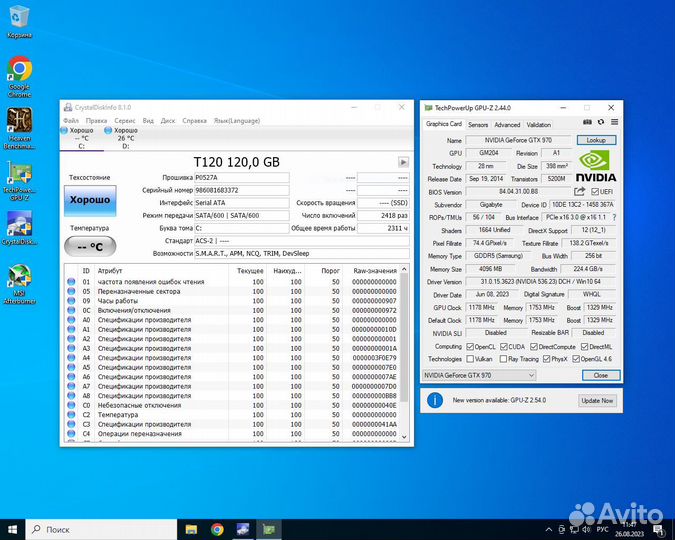The image size is (675, 540).
Task: Click the attribute list scroll-down arrow
Action: coord(404,436)
